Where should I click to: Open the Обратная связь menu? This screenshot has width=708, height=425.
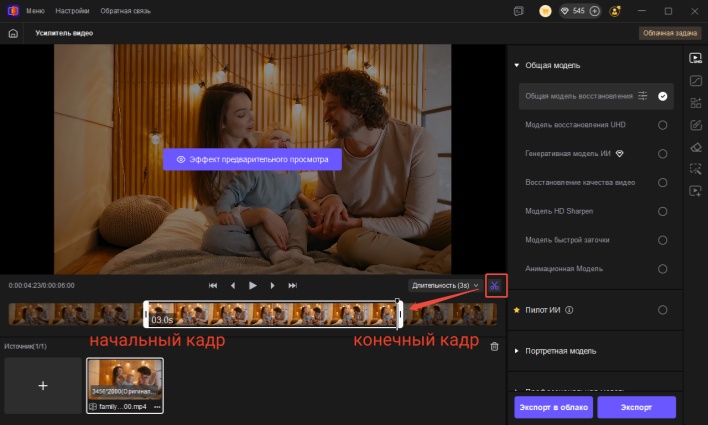pos(126,11)
